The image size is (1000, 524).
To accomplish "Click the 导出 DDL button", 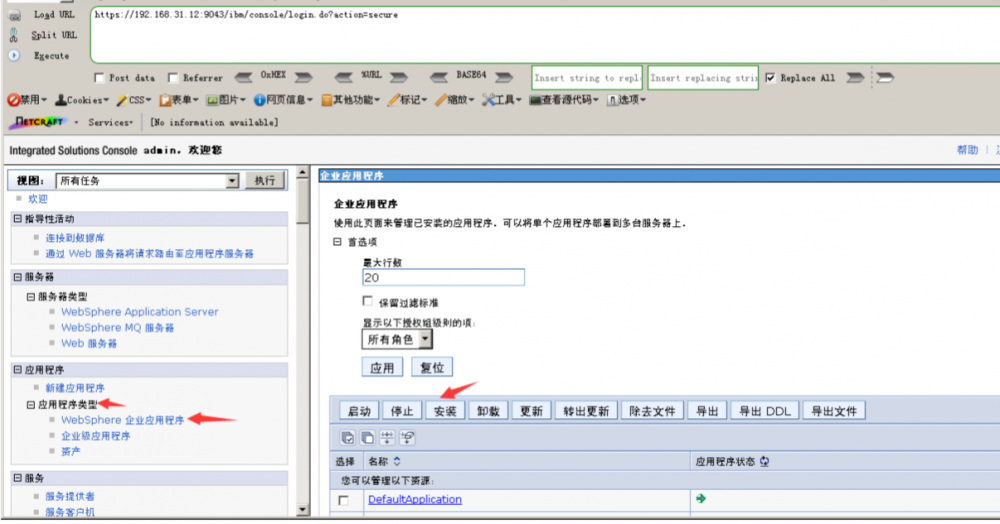I will [x=764, y=411].
